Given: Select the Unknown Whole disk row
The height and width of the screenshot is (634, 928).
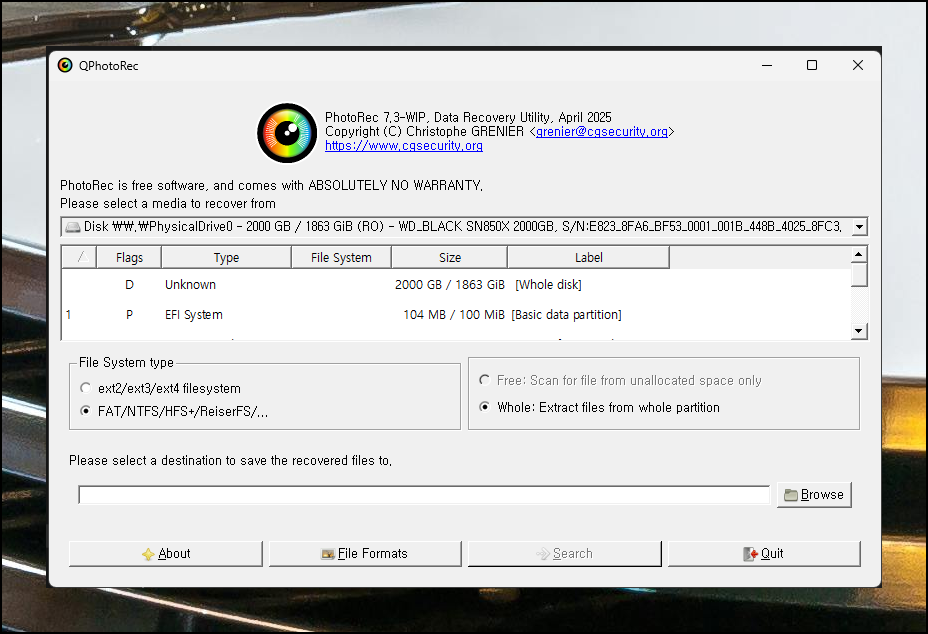Looking at the screenshot, I should pyautogui.click(x=456, y=285).
